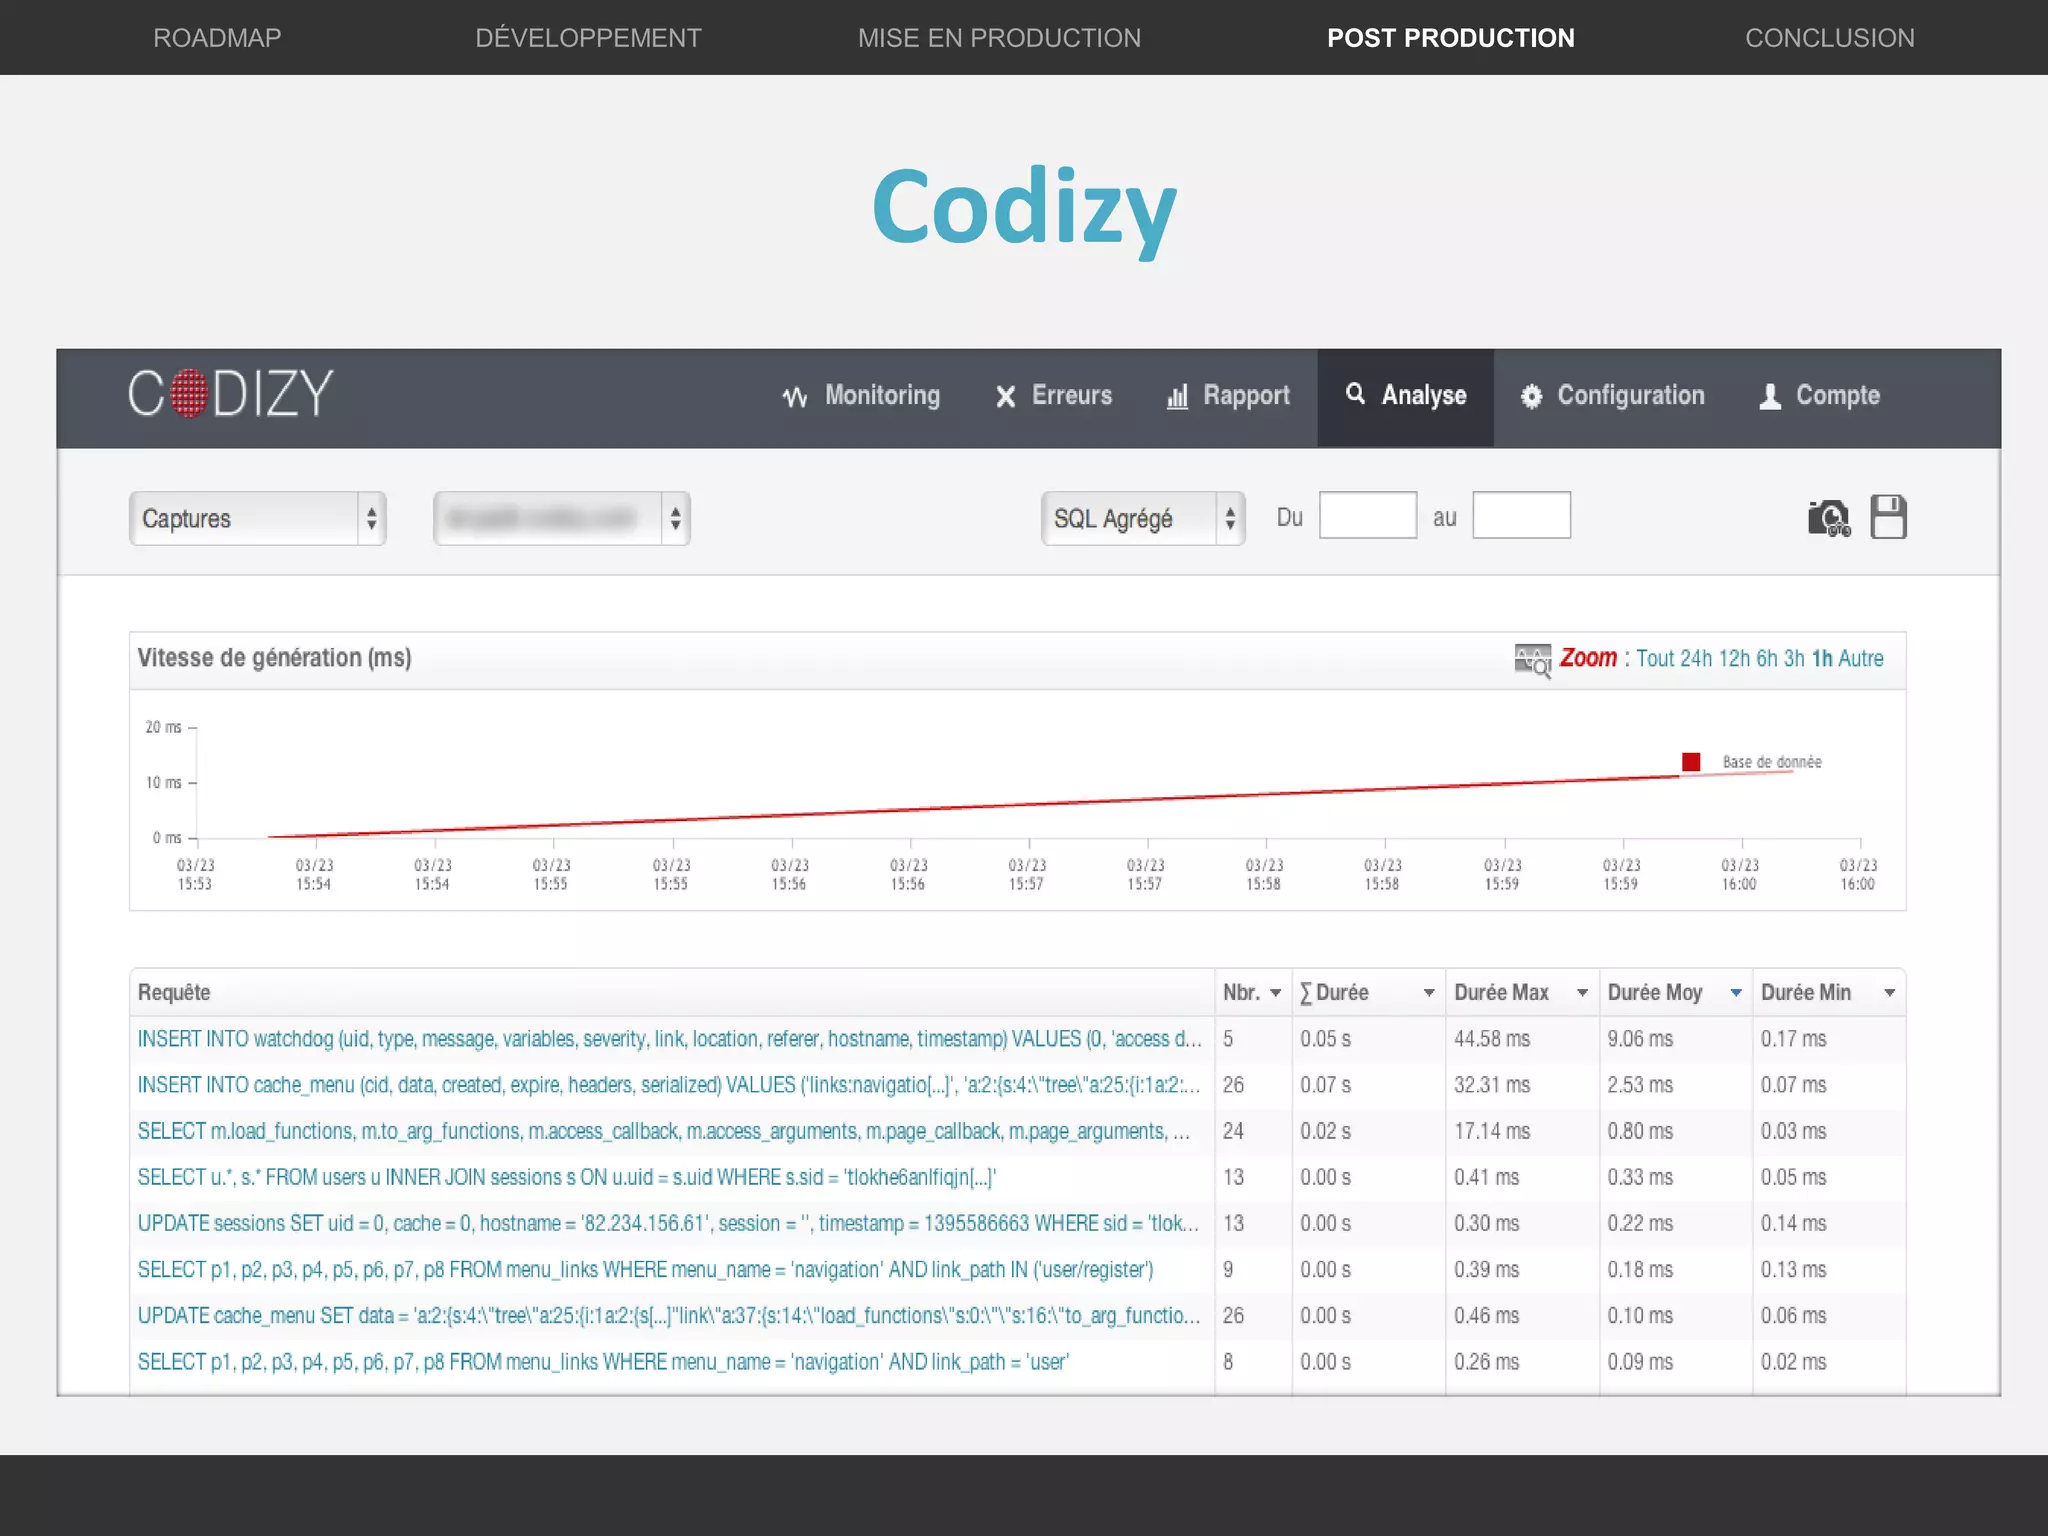Image resolution: width=2048 pixels, height=1536 pixels.
Task: Click the Erreurs X icon
Action: 1006,397
